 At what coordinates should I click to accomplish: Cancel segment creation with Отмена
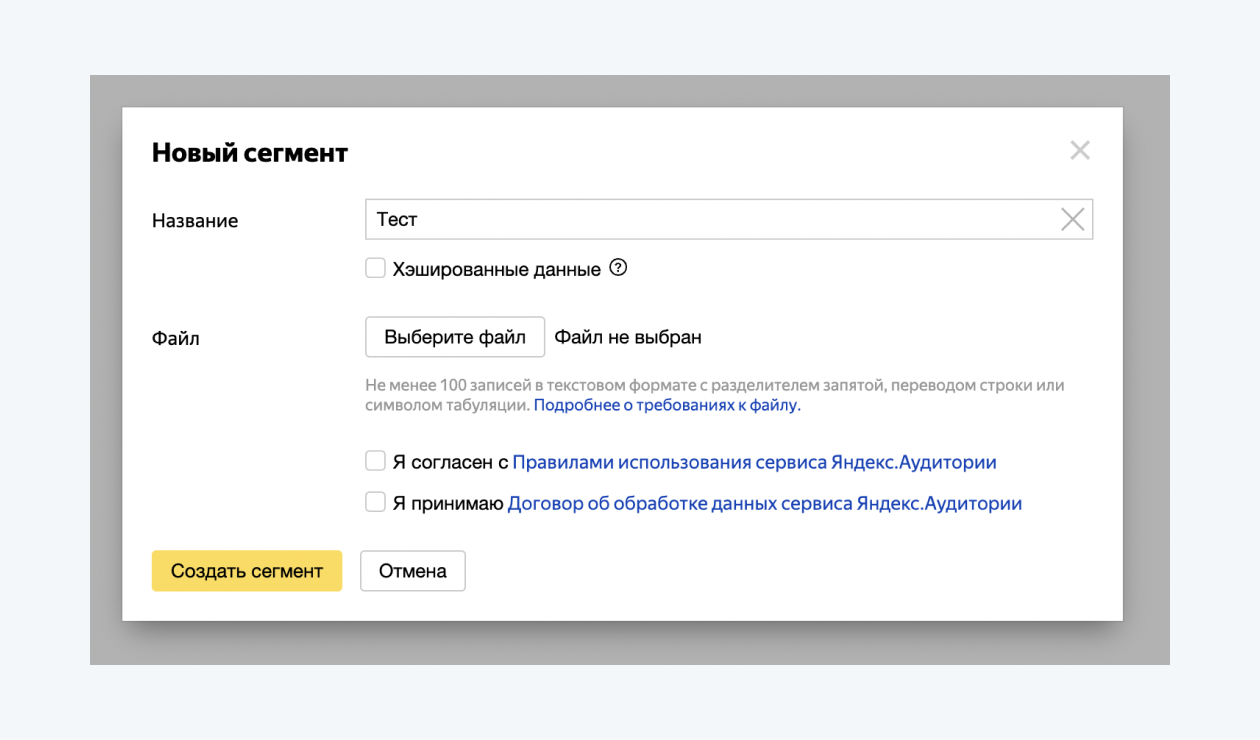412,570
